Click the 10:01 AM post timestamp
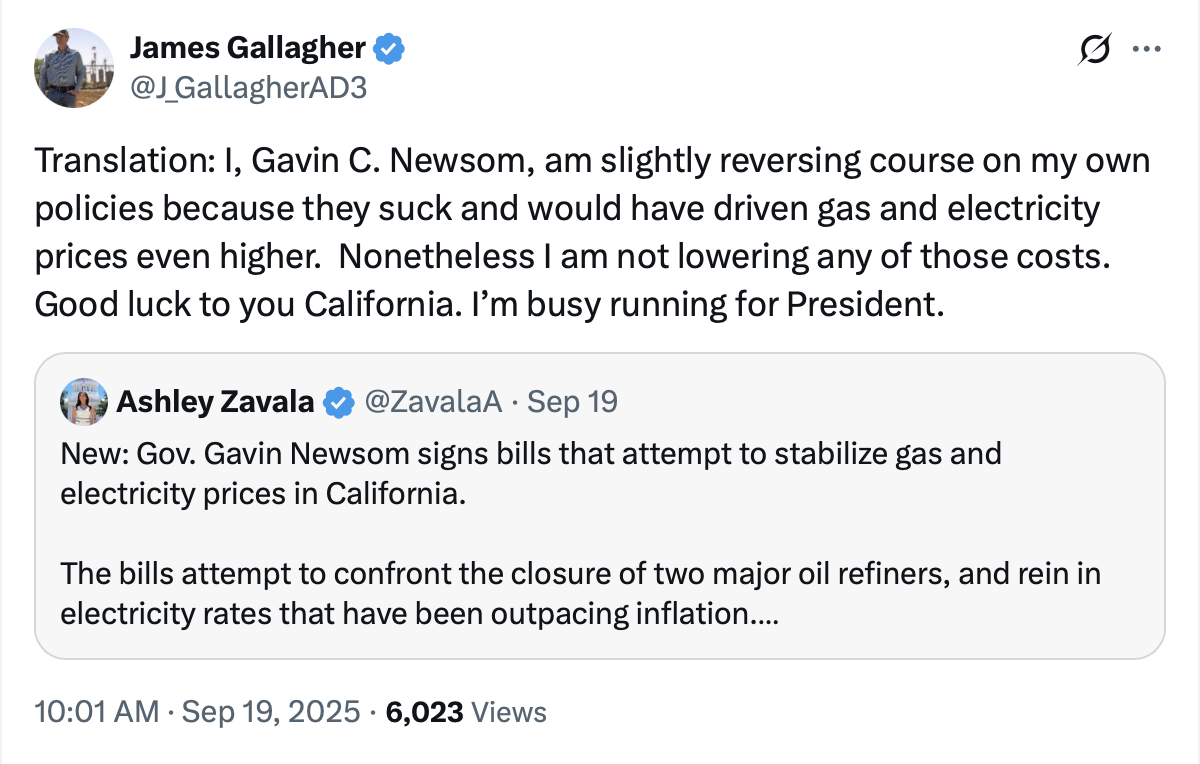 point(96,712)
